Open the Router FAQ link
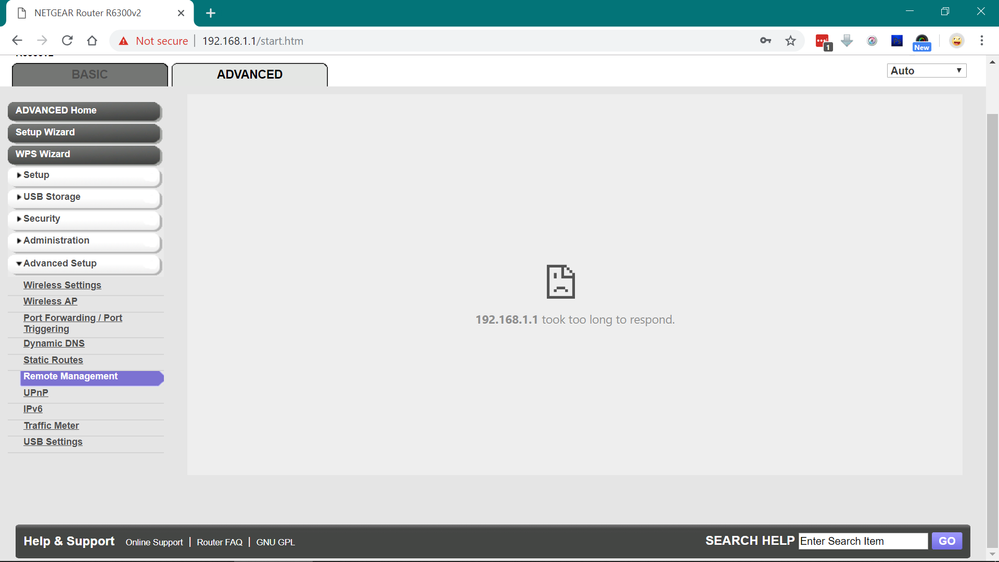The image size is (999, 562). (x=220, y=542)
